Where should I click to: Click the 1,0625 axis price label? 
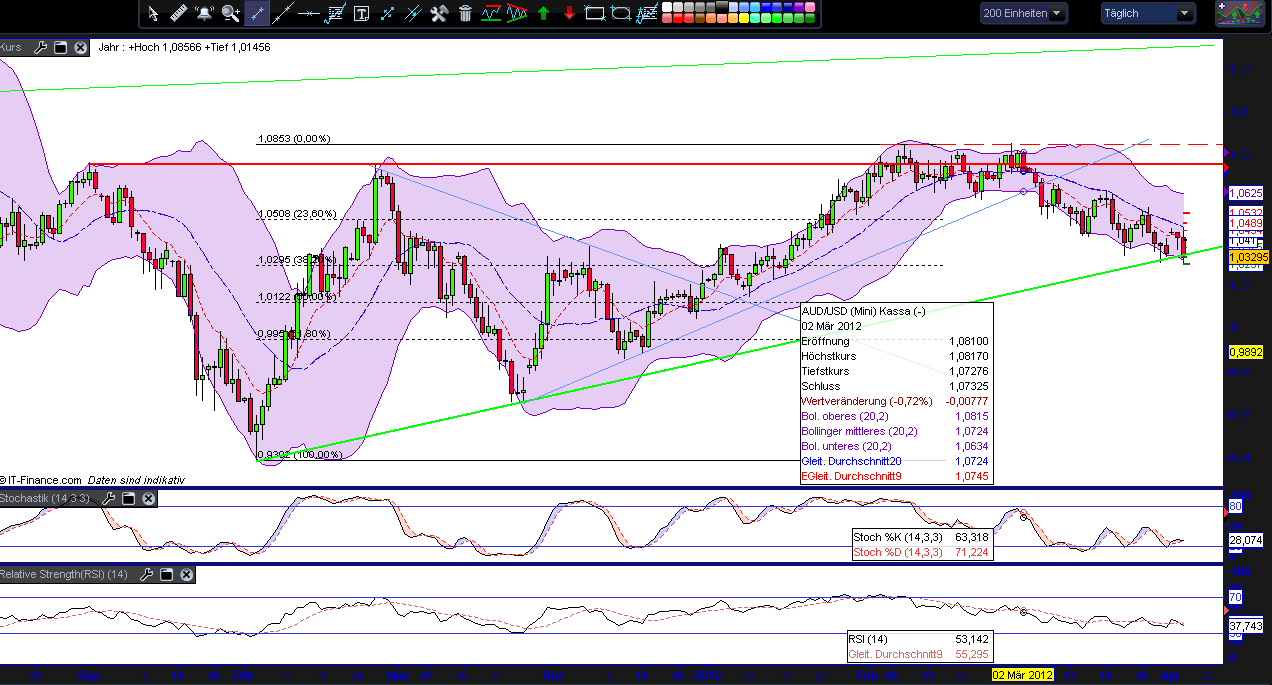(1246, 193)
